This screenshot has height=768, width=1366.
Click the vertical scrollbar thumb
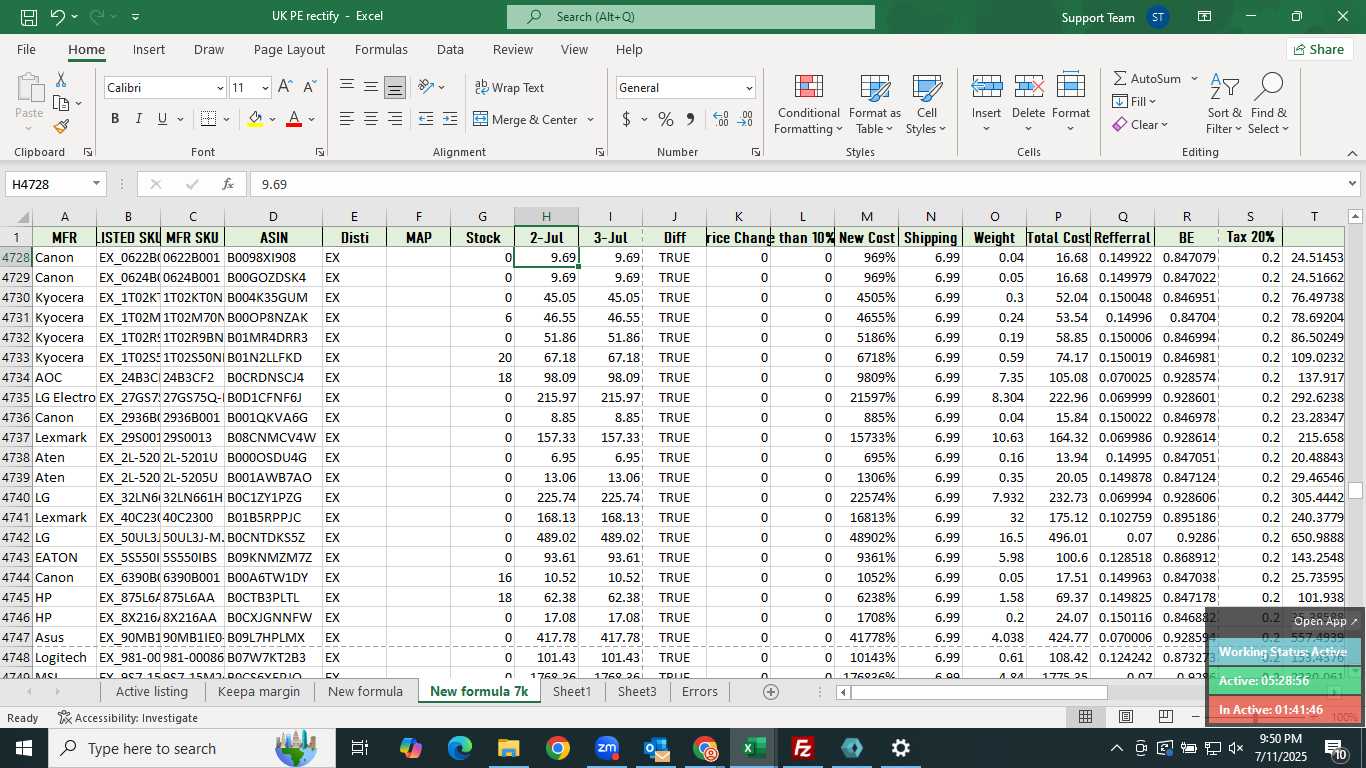(1356, 490)
